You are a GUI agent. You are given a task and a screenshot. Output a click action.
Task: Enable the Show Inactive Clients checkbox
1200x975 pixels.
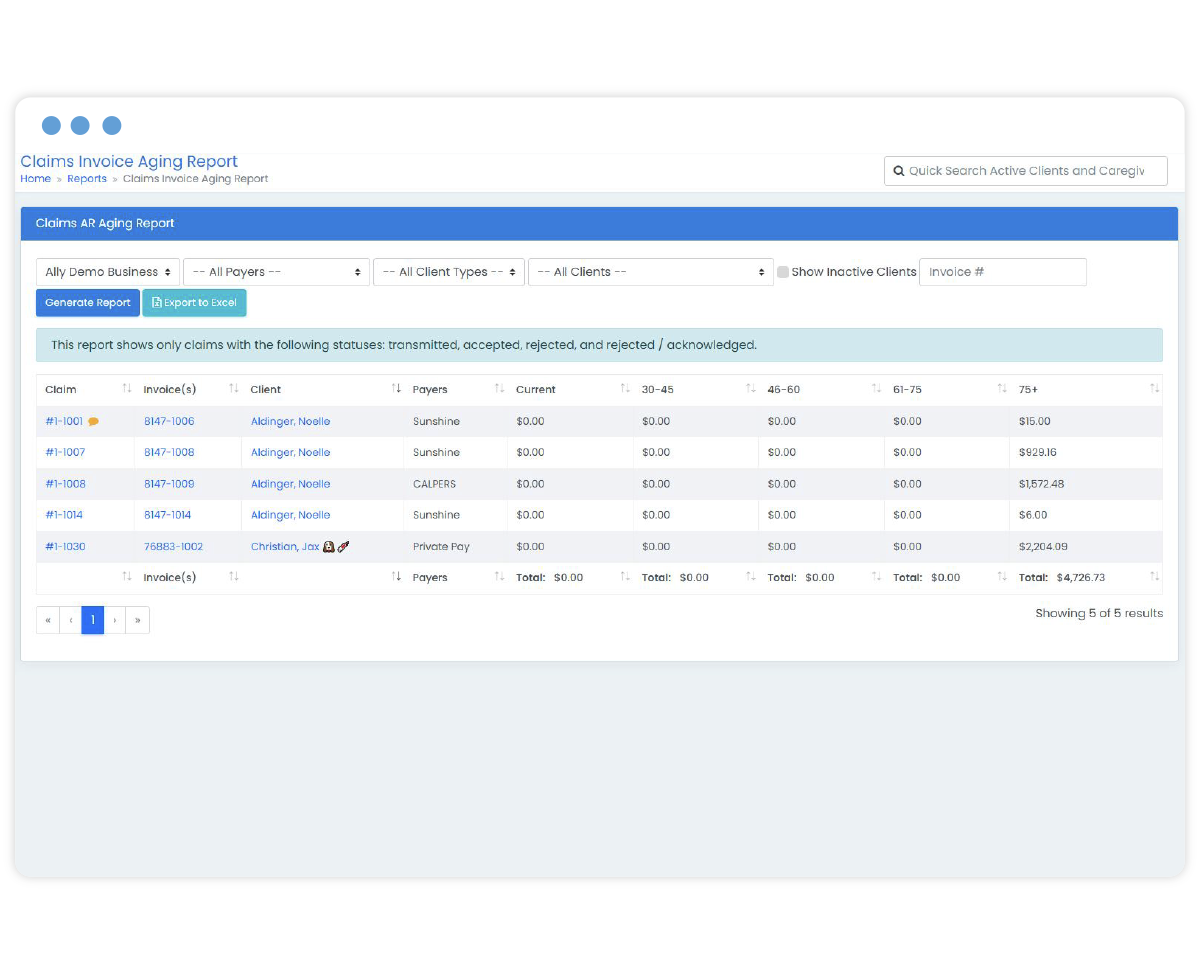click(783, 272)
